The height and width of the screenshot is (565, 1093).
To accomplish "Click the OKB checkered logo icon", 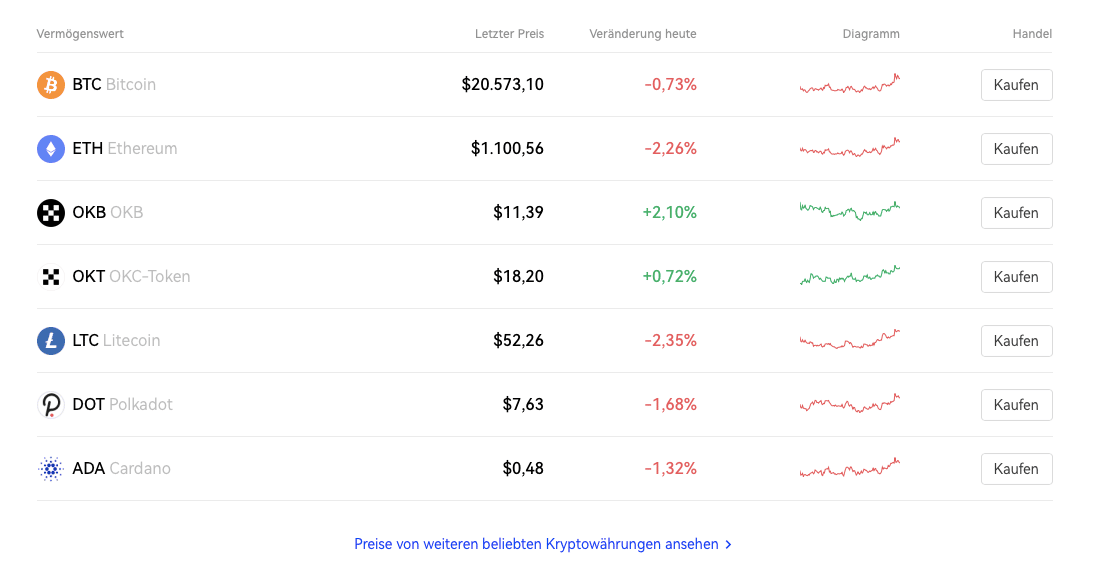I will pyautogui.click(x=50, y=213).
